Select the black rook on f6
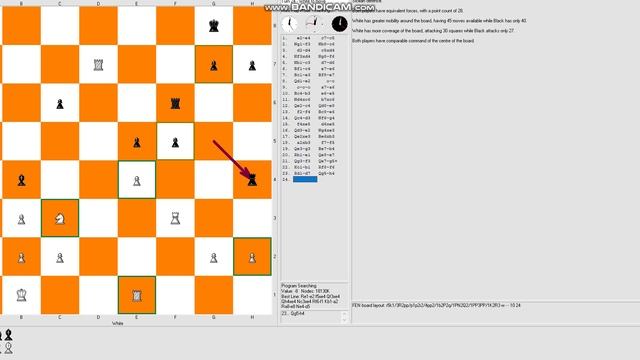This screenshot has height=360, width=640. pyautogui.click(x=175, y=104)
